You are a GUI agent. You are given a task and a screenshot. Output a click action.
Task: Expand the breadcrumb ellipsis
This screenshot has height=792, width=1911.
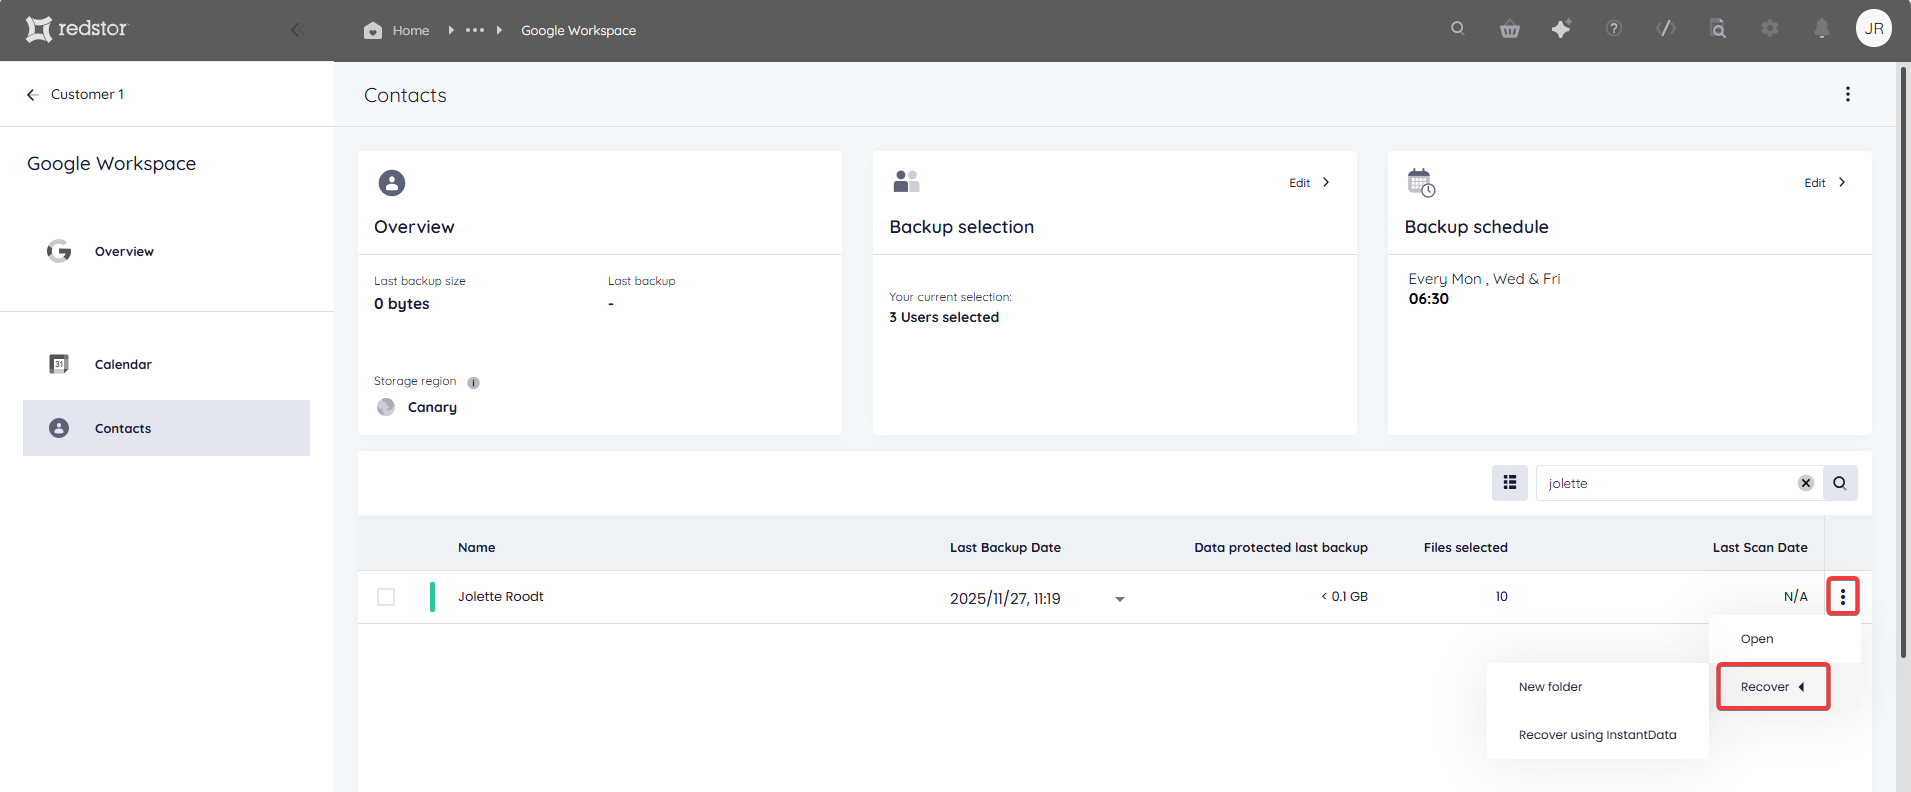[475, 30]
